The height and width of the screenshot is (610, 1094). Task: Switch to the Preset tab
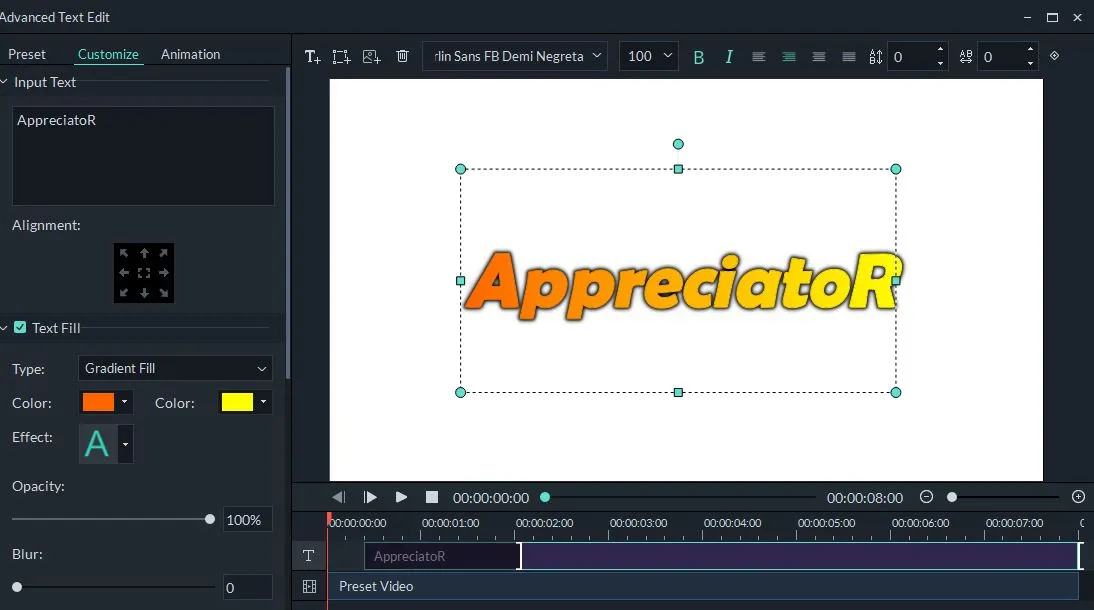[27, 54]
